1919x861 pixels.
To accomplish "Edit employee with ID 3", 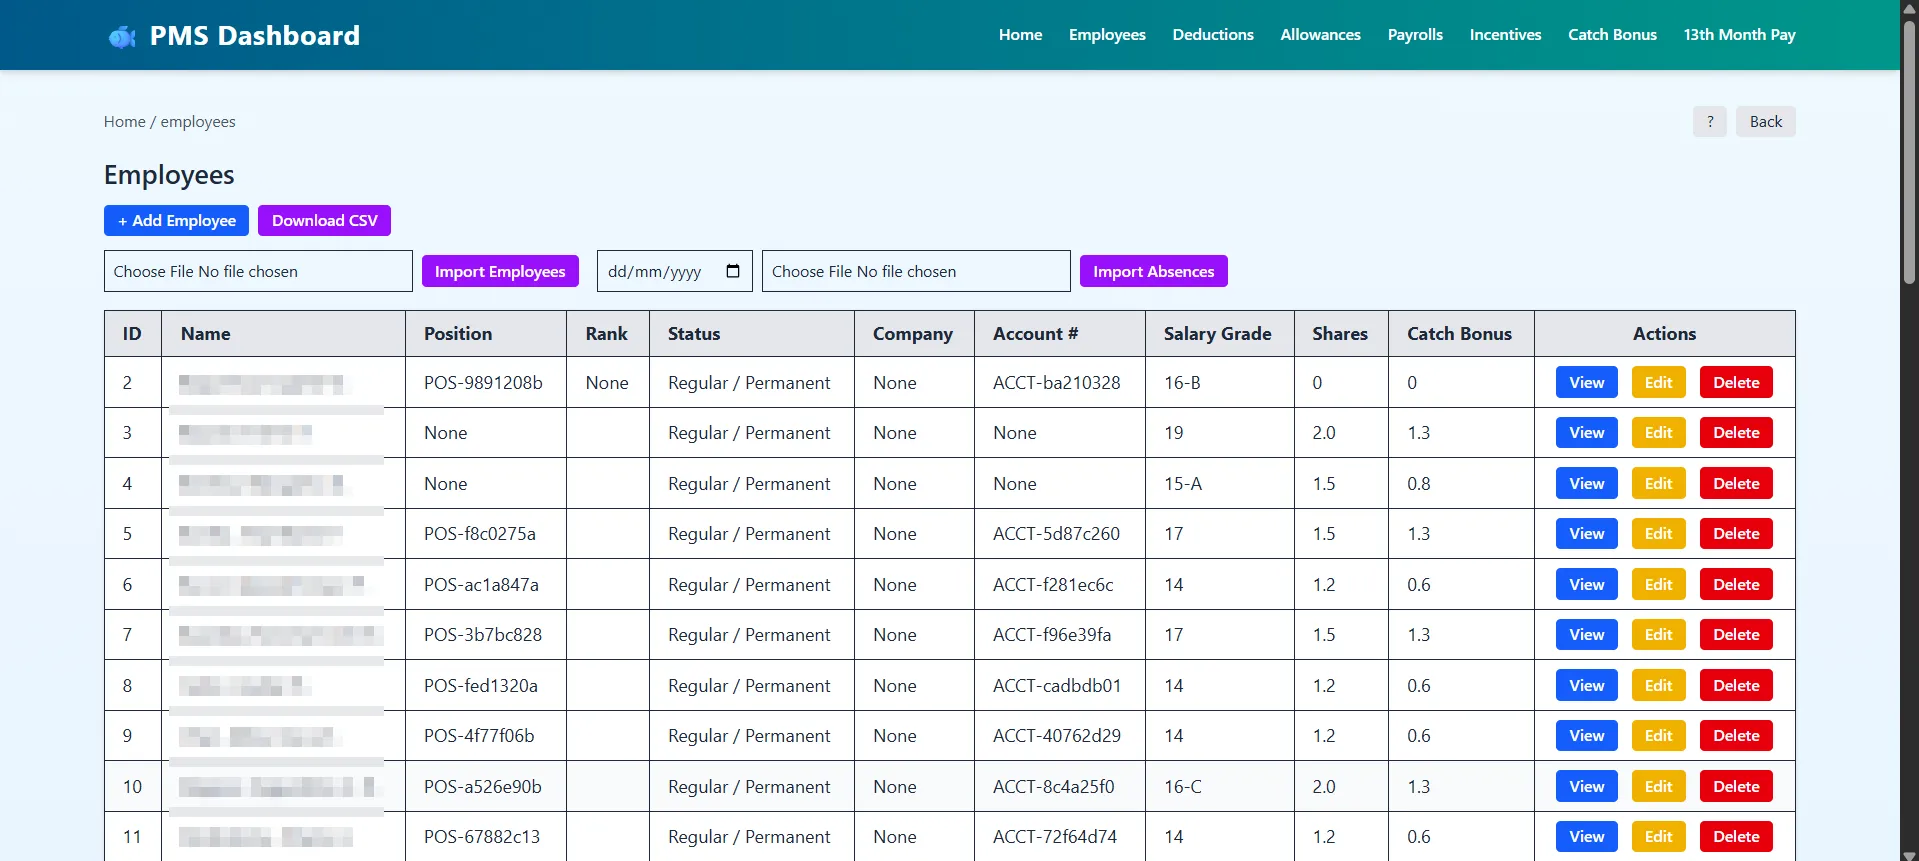I will click(1659, 433).
